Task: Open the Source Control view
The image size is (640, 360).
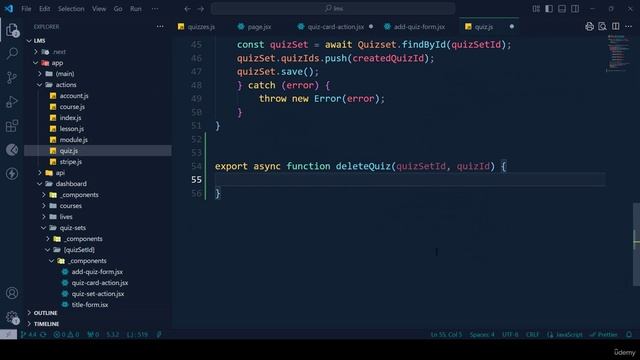Action: [x=12, y=78]
